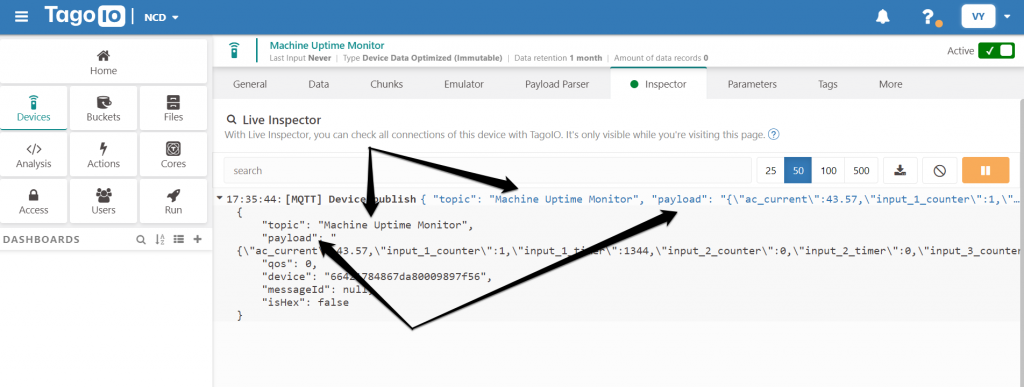1024x387 pixels.
Task: Collapse the 17:35:44 MQTT log entry
Action: 219,198
